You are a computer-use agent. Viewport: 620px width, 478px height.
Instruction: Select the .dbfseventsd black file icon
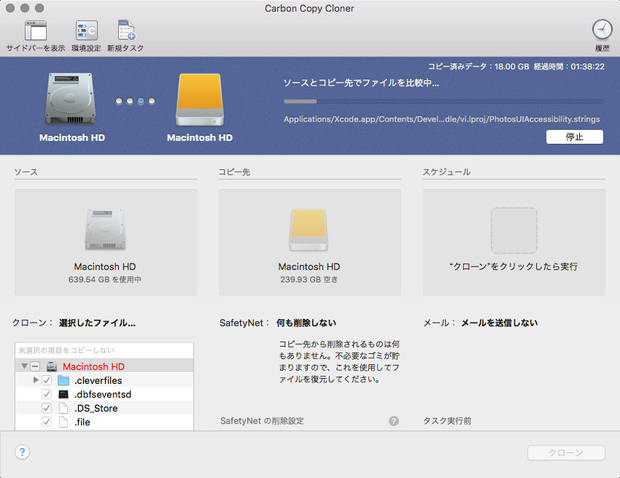[x=63, y=394]
